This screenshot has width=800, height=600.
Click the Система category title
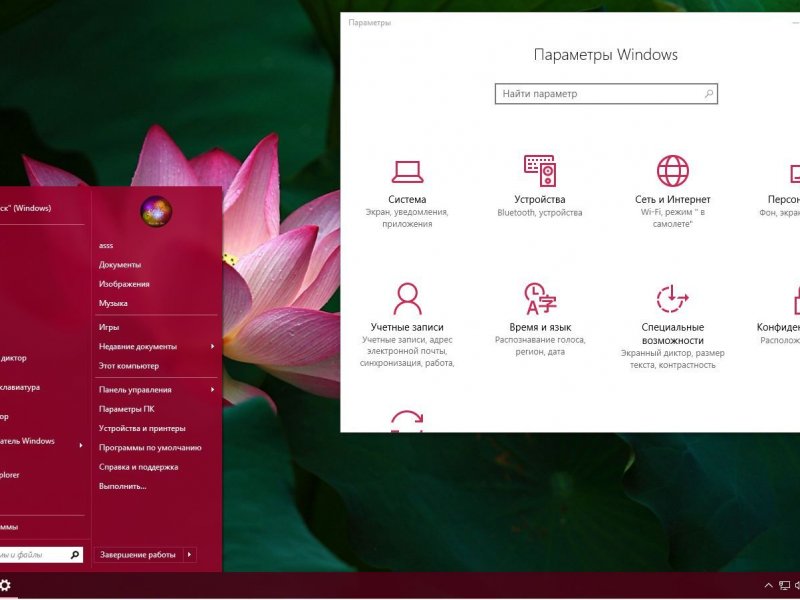tap(407, 199)
